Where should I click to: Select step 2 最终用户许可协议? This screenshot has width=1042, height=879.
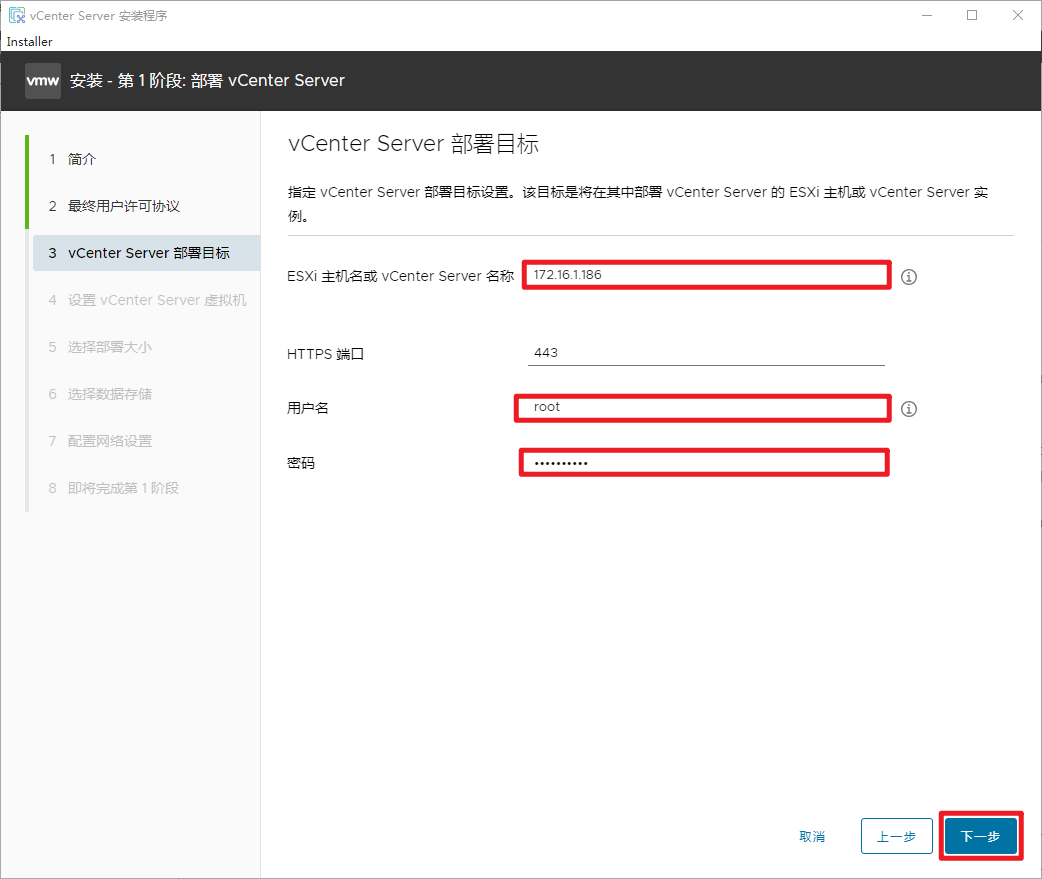123,206
